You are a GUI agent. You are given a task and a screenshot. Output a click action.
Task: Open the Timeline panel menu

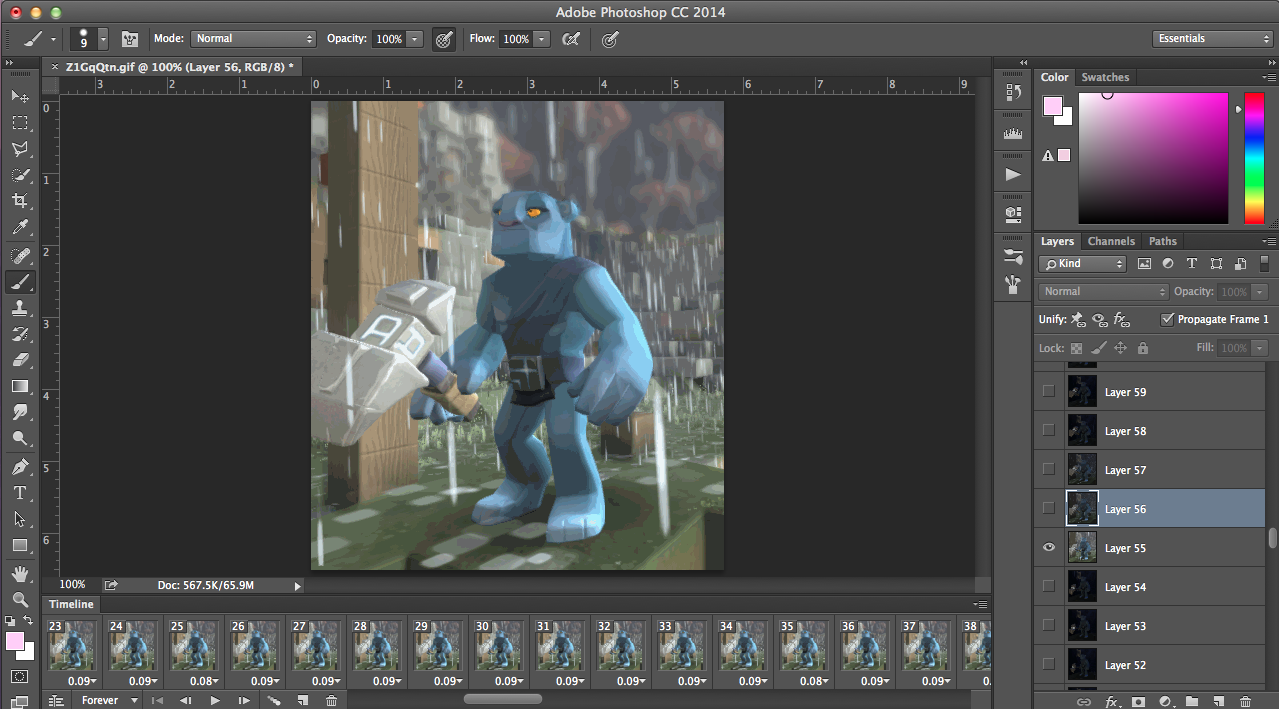click(981, 604)
